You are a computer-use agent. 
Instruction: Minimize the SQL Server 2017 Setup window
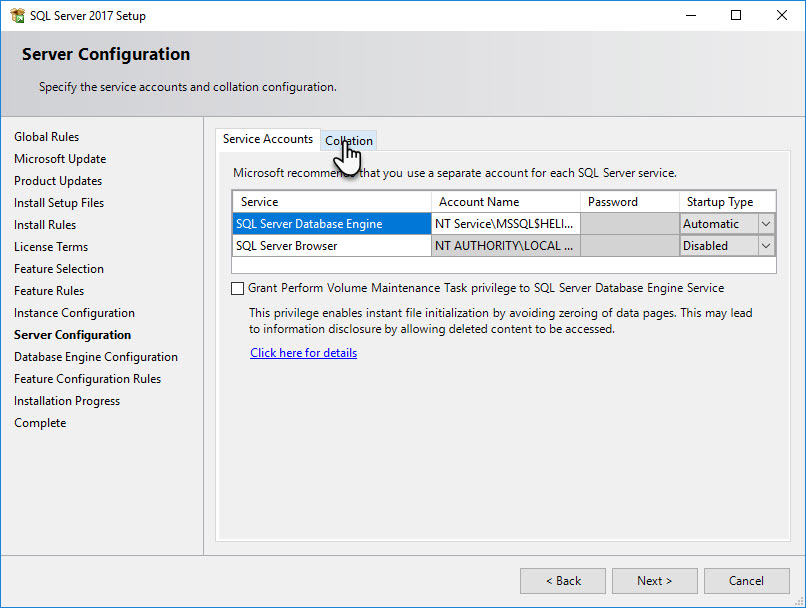point(691,15)
